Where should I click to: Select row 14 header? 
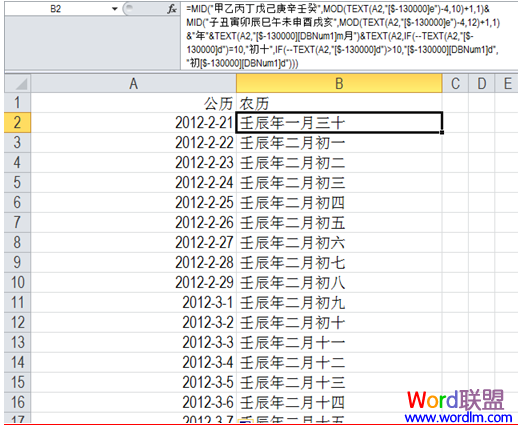(17, 363)
